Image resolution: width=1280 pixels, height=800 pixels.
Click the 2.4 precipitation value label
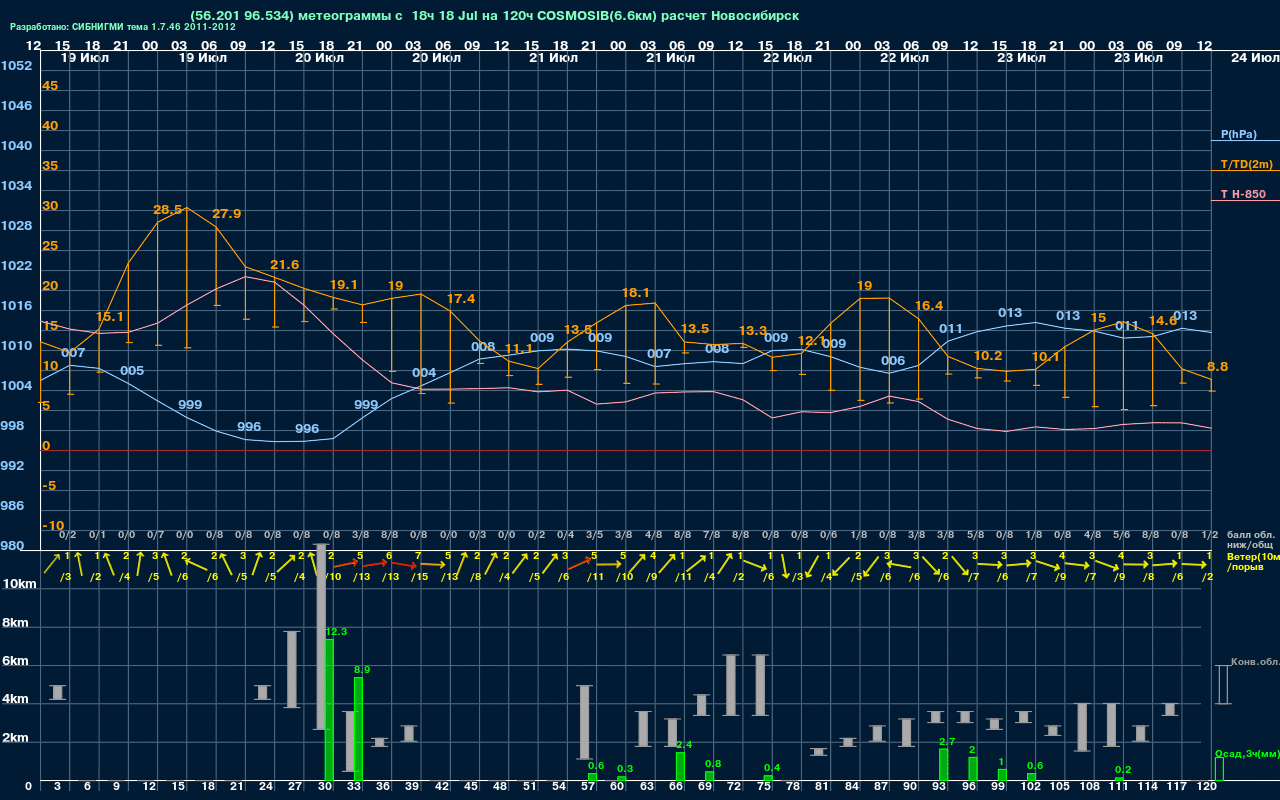[685, 745]
